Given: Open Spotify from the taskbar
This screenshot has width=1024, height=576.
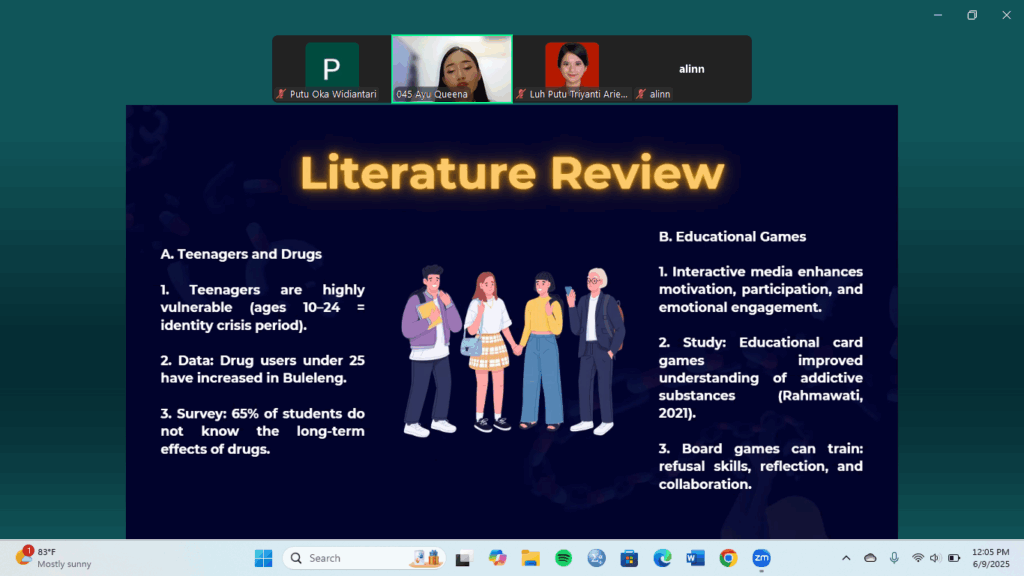Looking at the screenshot, I should (x=563, y=558).
